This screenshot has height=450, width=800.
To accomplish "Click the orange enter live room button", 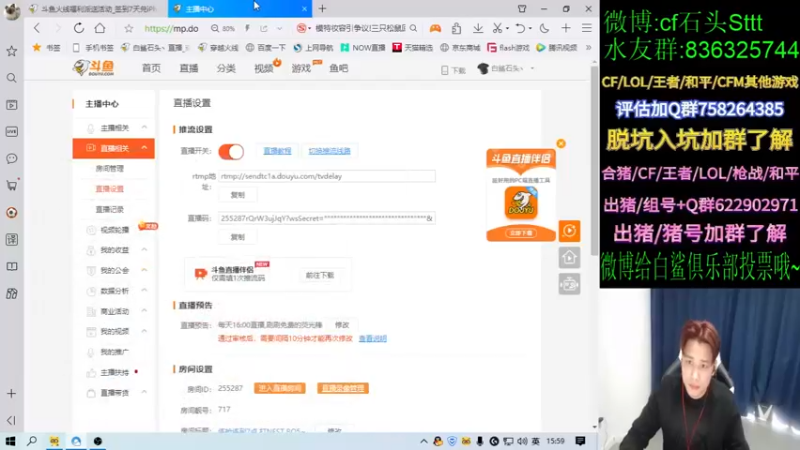I will click(x=280, y=388).
